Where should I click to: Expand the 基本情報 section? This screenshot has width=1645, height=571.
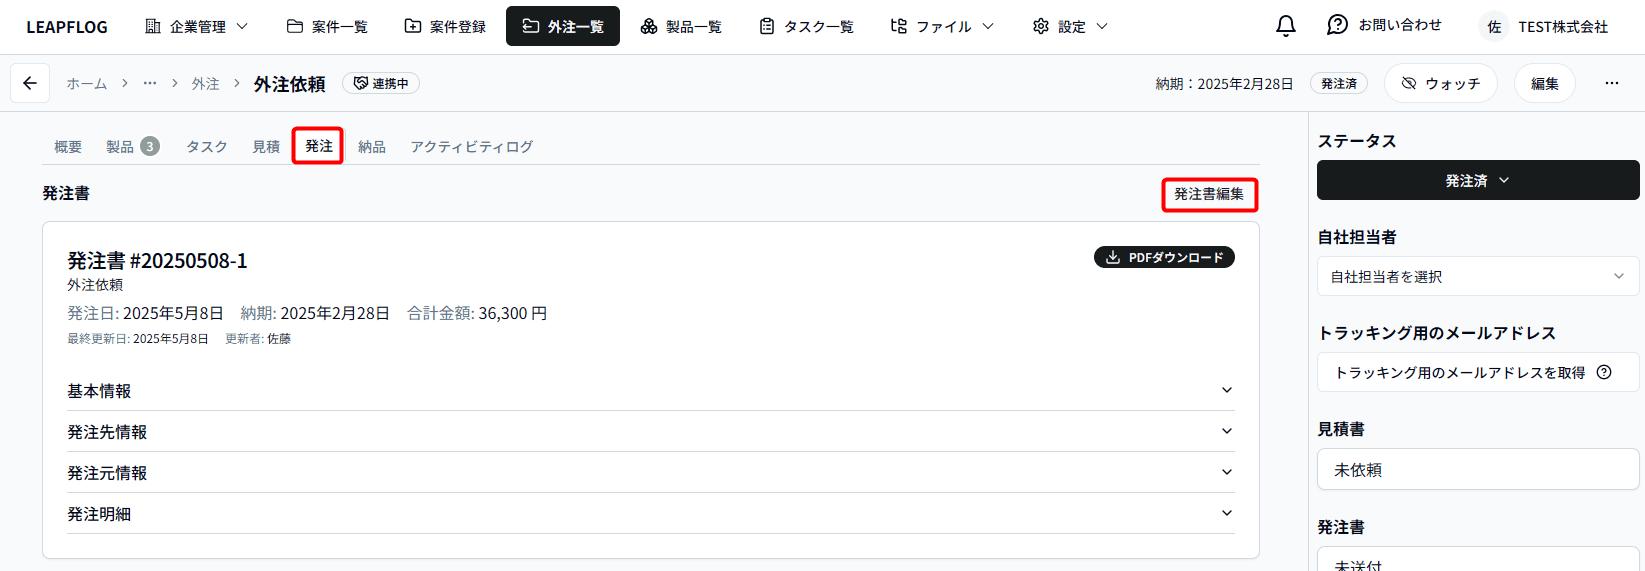click(x=651, y=390)
